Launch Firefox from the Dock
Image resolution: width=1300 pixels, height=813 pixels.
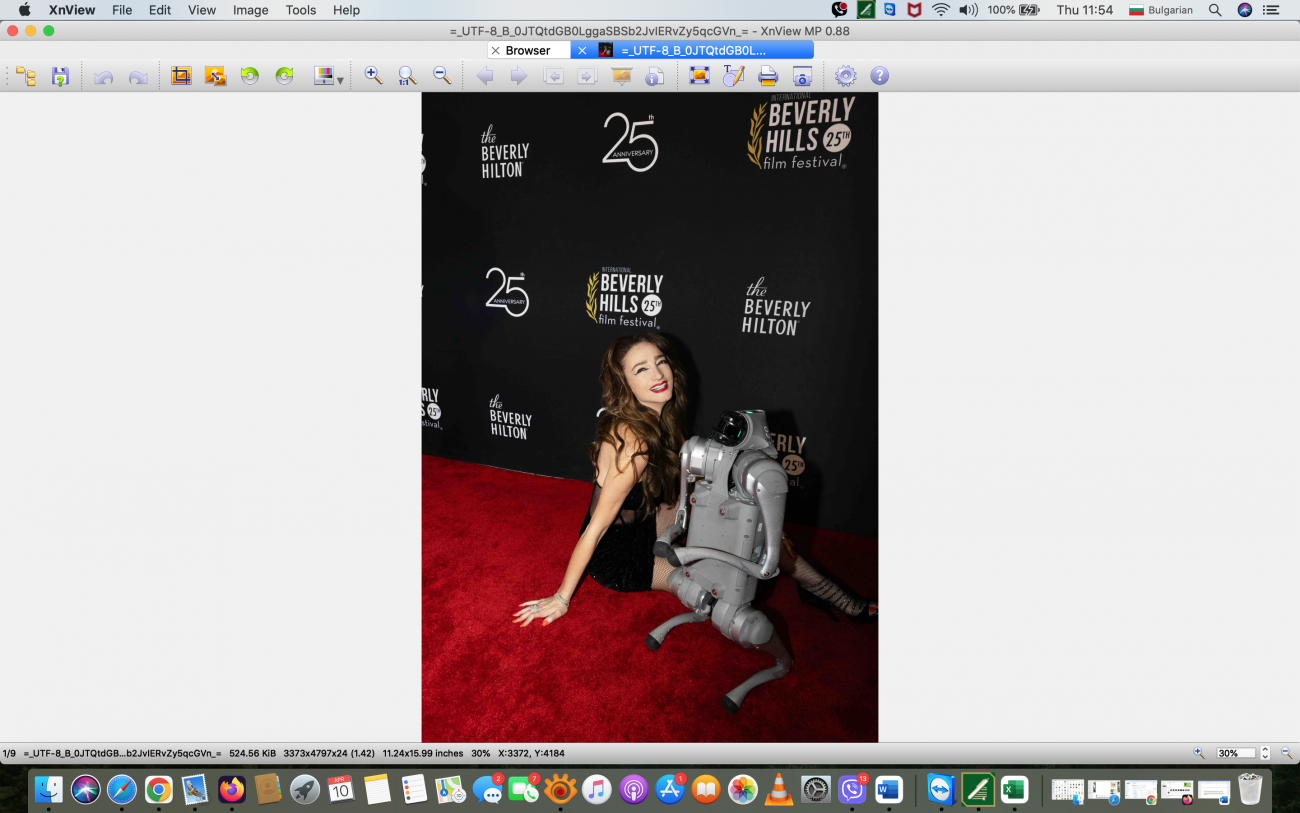coord(232,789)
